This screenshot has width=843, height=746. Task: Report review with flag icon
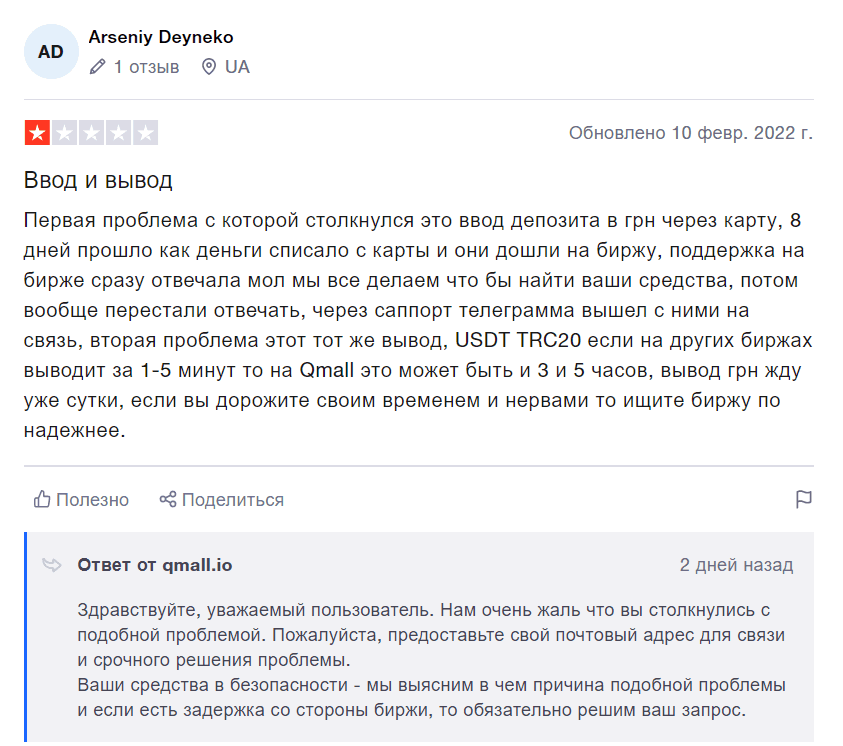pyautogui.click(x=804, y=499)
